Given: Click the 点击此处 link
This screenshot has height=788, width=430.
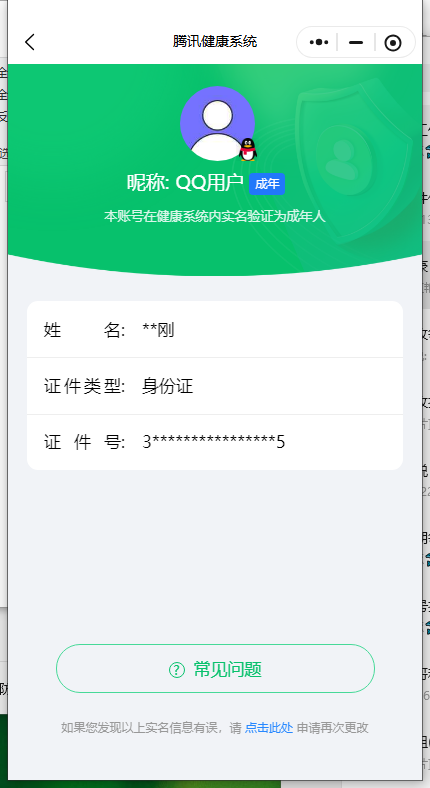Looking at the screenshot, I should (x=269, y=728).
